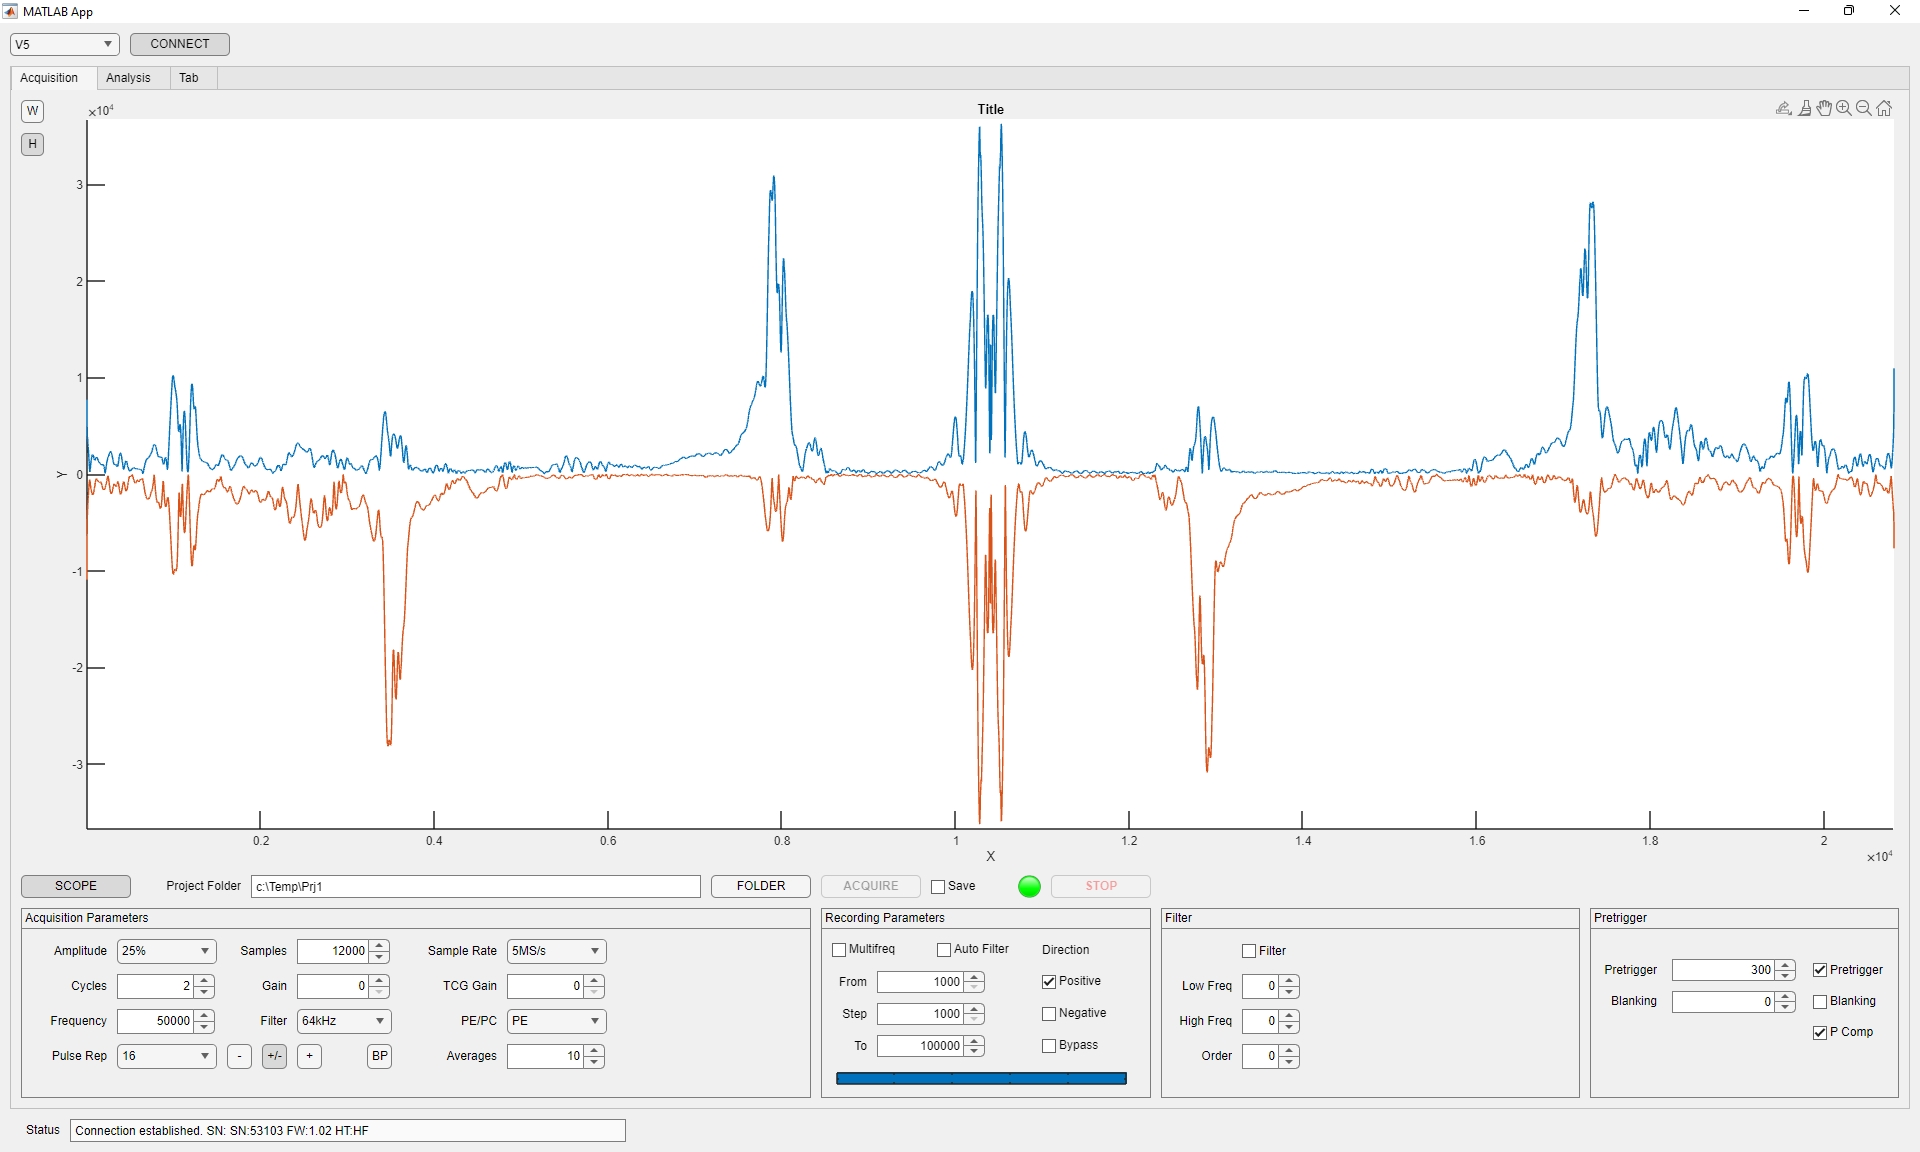Click the export axes icon
The image size is (1920, 1152).
1783,108
